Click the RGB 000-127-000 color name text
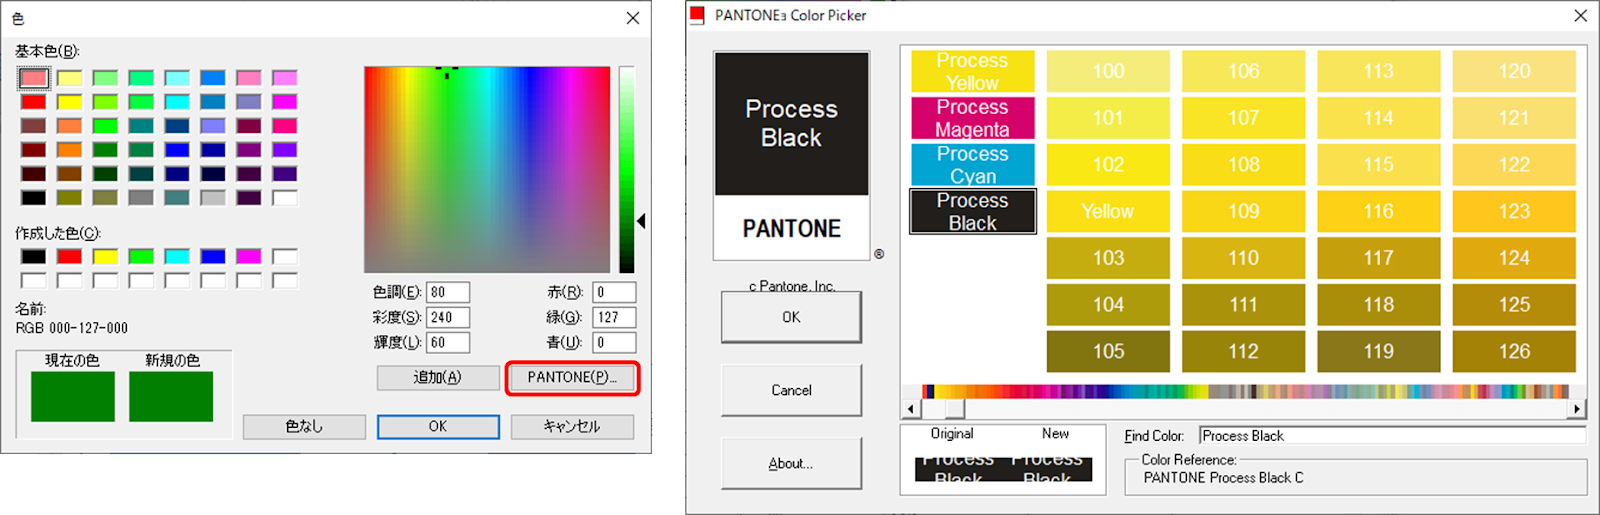This screenshot has height=515, width=1600. coord(72,328)
